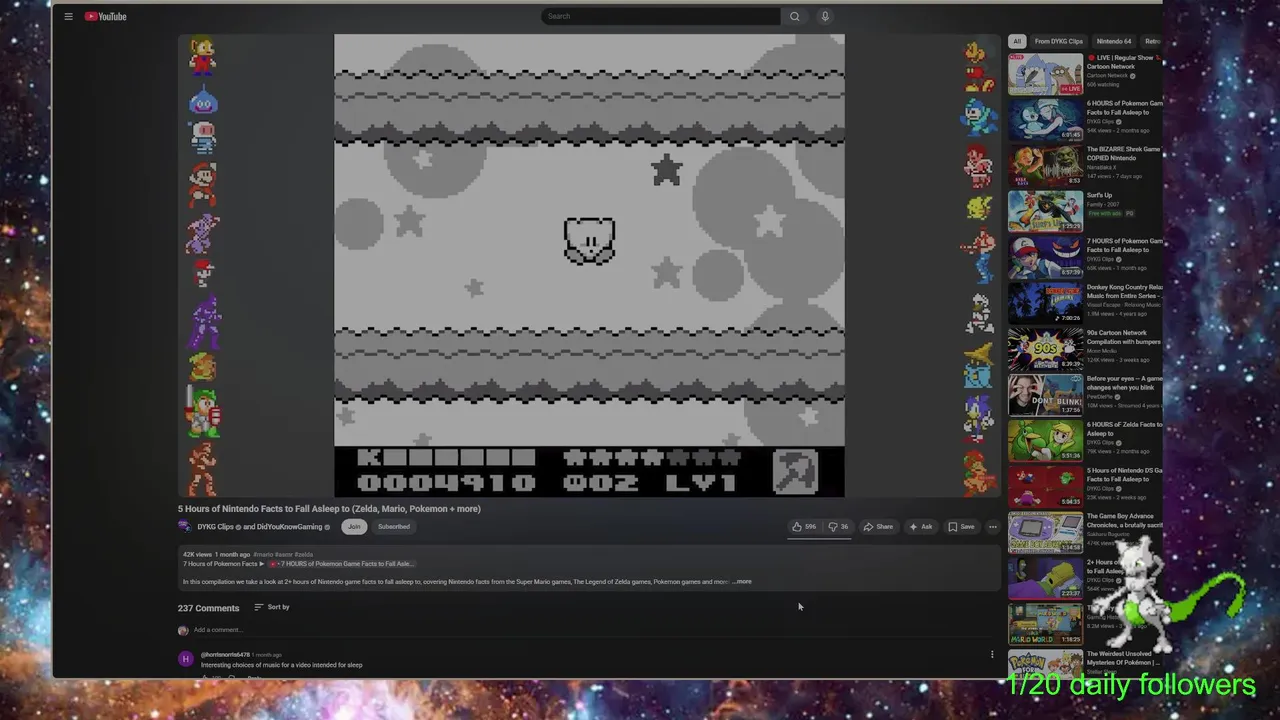
Task: Open the #mario hashtag in description
Action: click(x=263, y=554)
